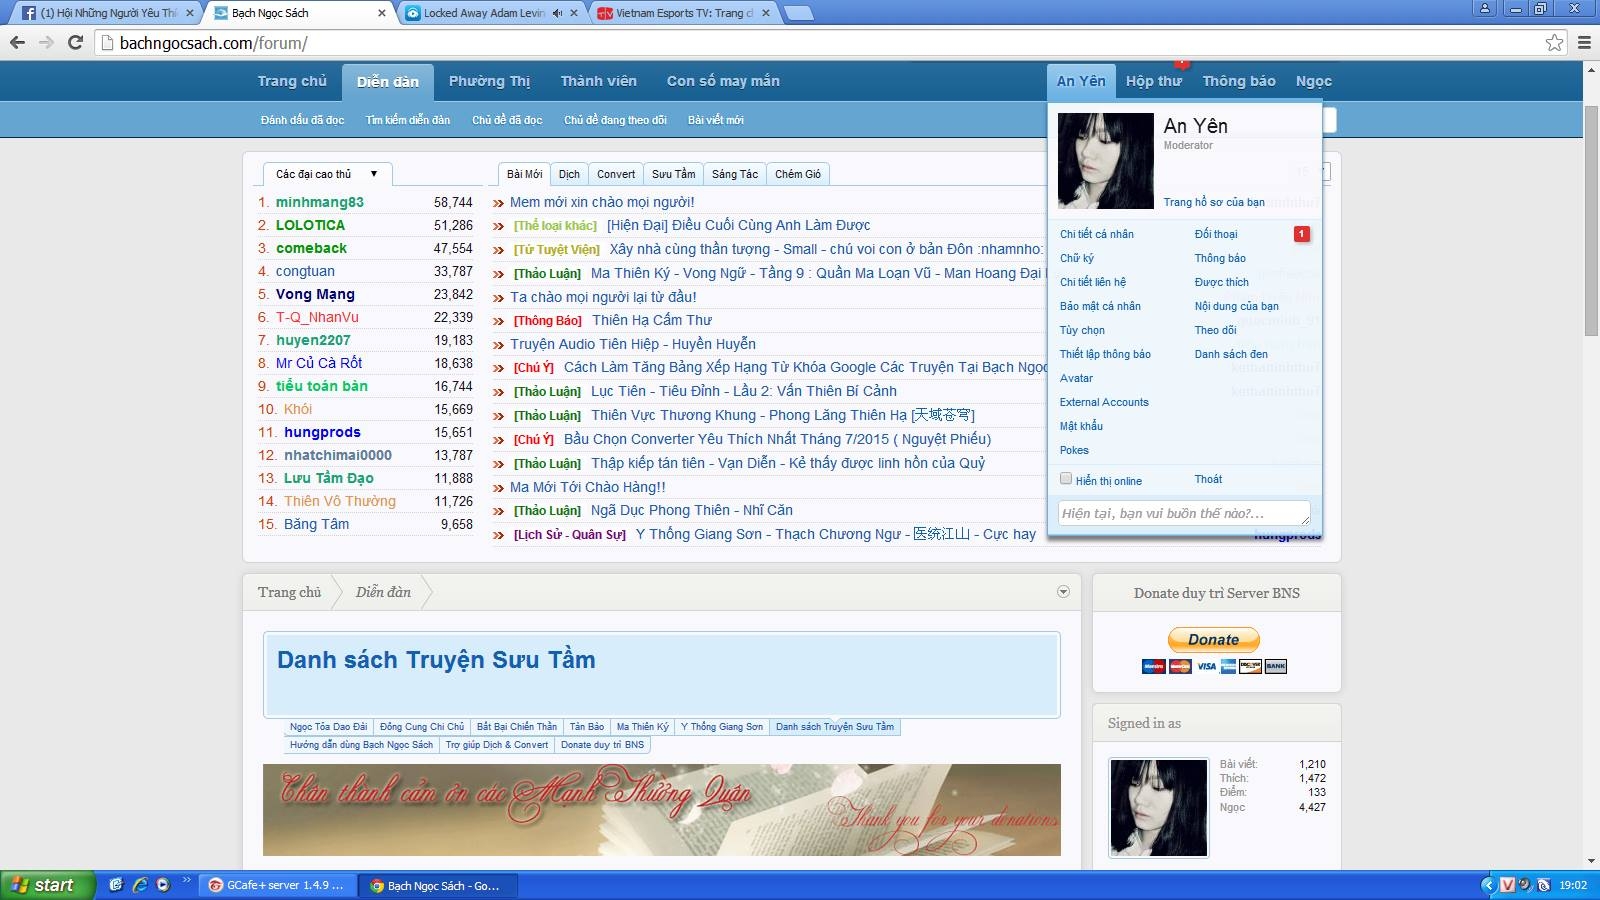
Task: Bookmark this page with the star icon
Action: pos(1554,42)
